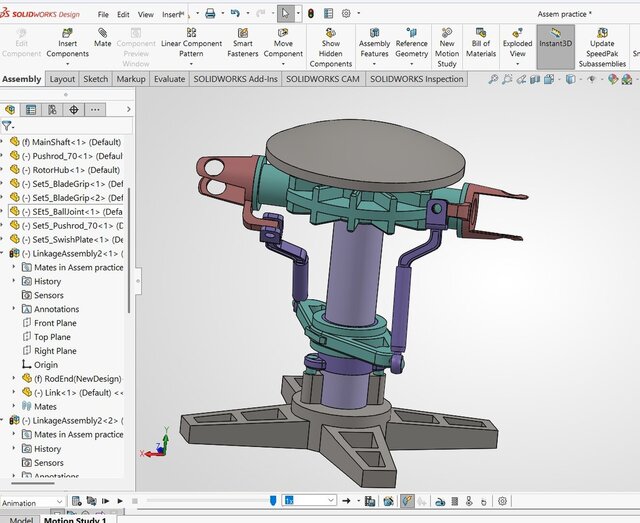Start a New Motion Study
Image resolution: width=640 pixels, height=523 pixels.
(447, 48)
